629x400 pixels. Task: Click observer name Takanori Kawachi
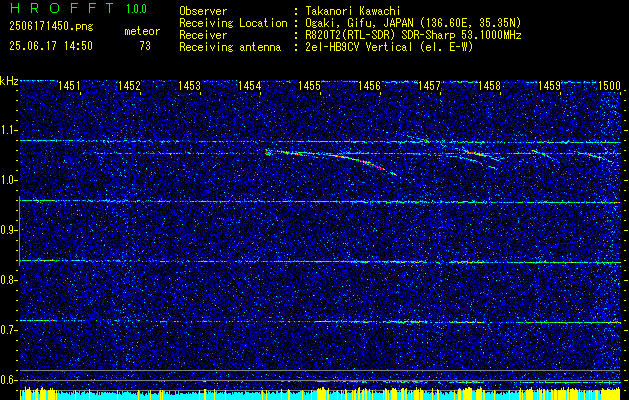(x=353, y=11)
